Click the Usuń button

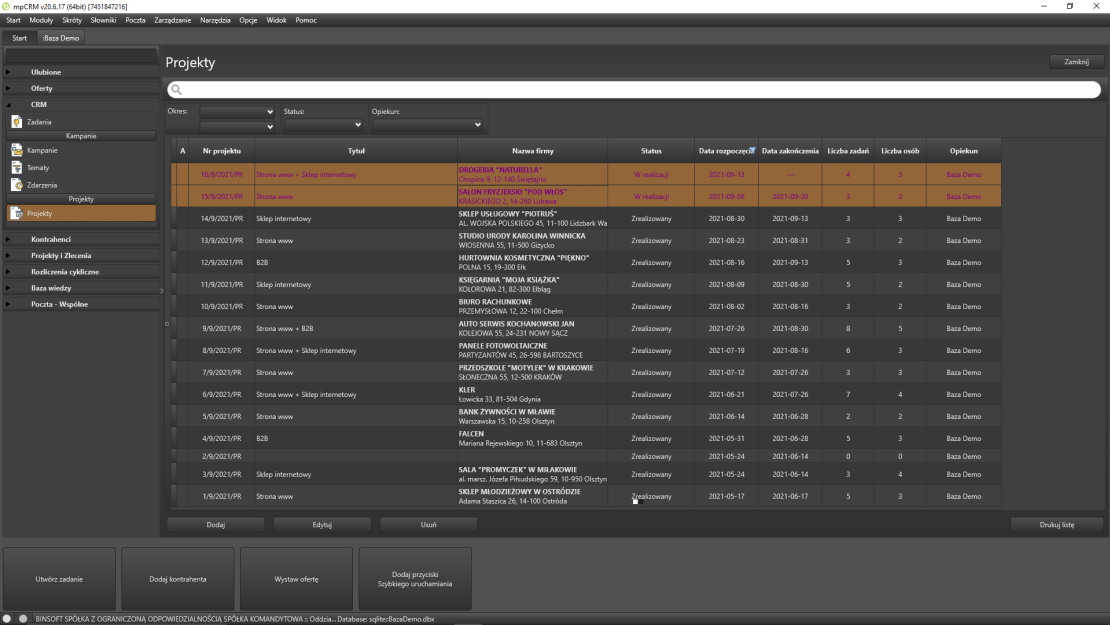click(428, 525)
